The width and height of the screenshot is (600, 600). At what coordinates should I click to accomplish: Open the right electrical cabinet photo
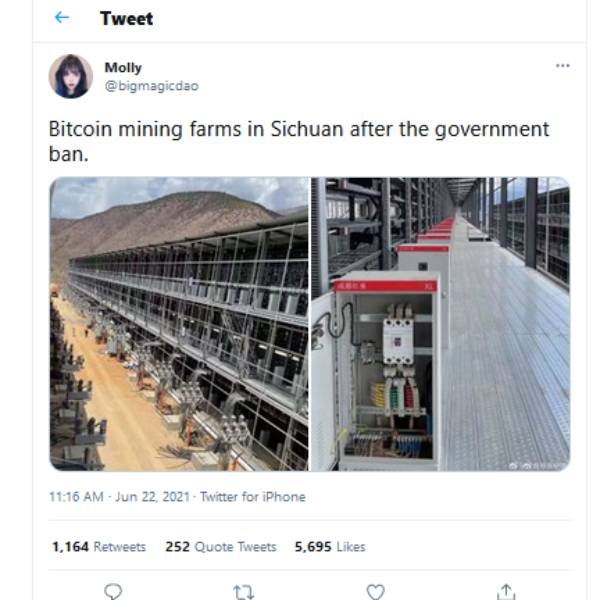pyautogui.click(x=440, y=324)
